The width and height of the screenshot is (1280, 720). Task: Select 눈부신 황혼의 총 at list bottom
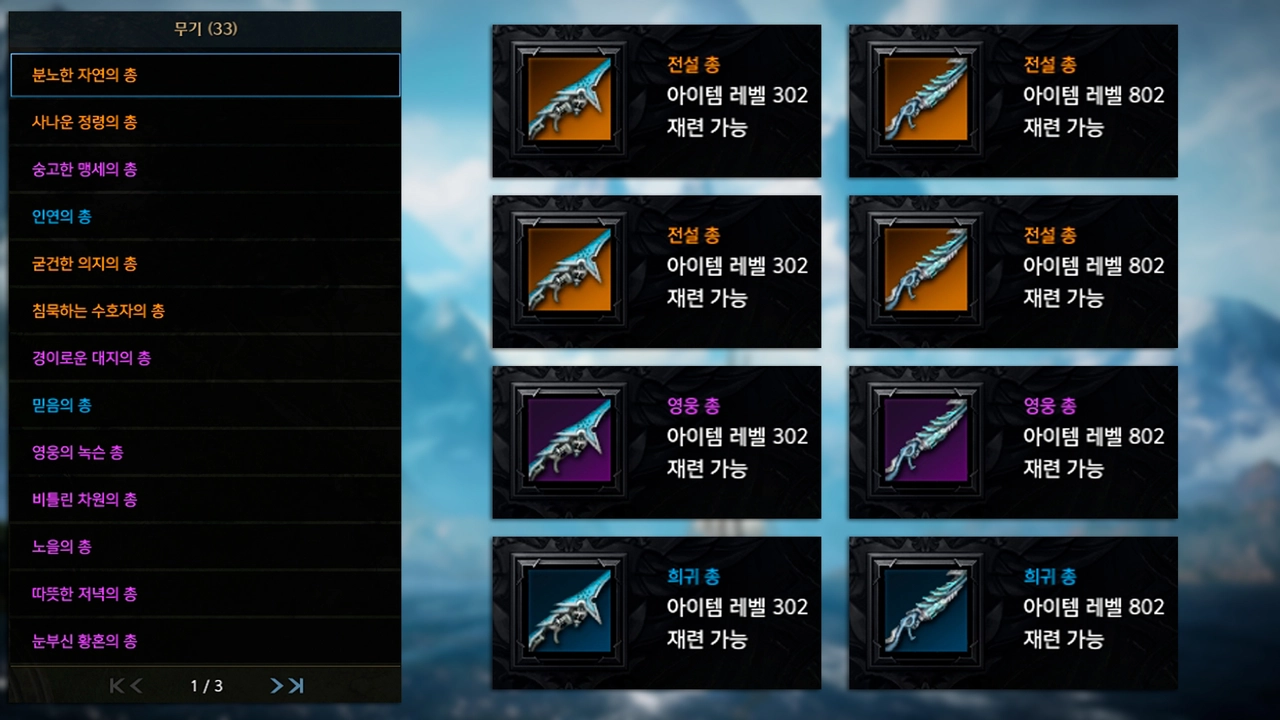(205, 641)
